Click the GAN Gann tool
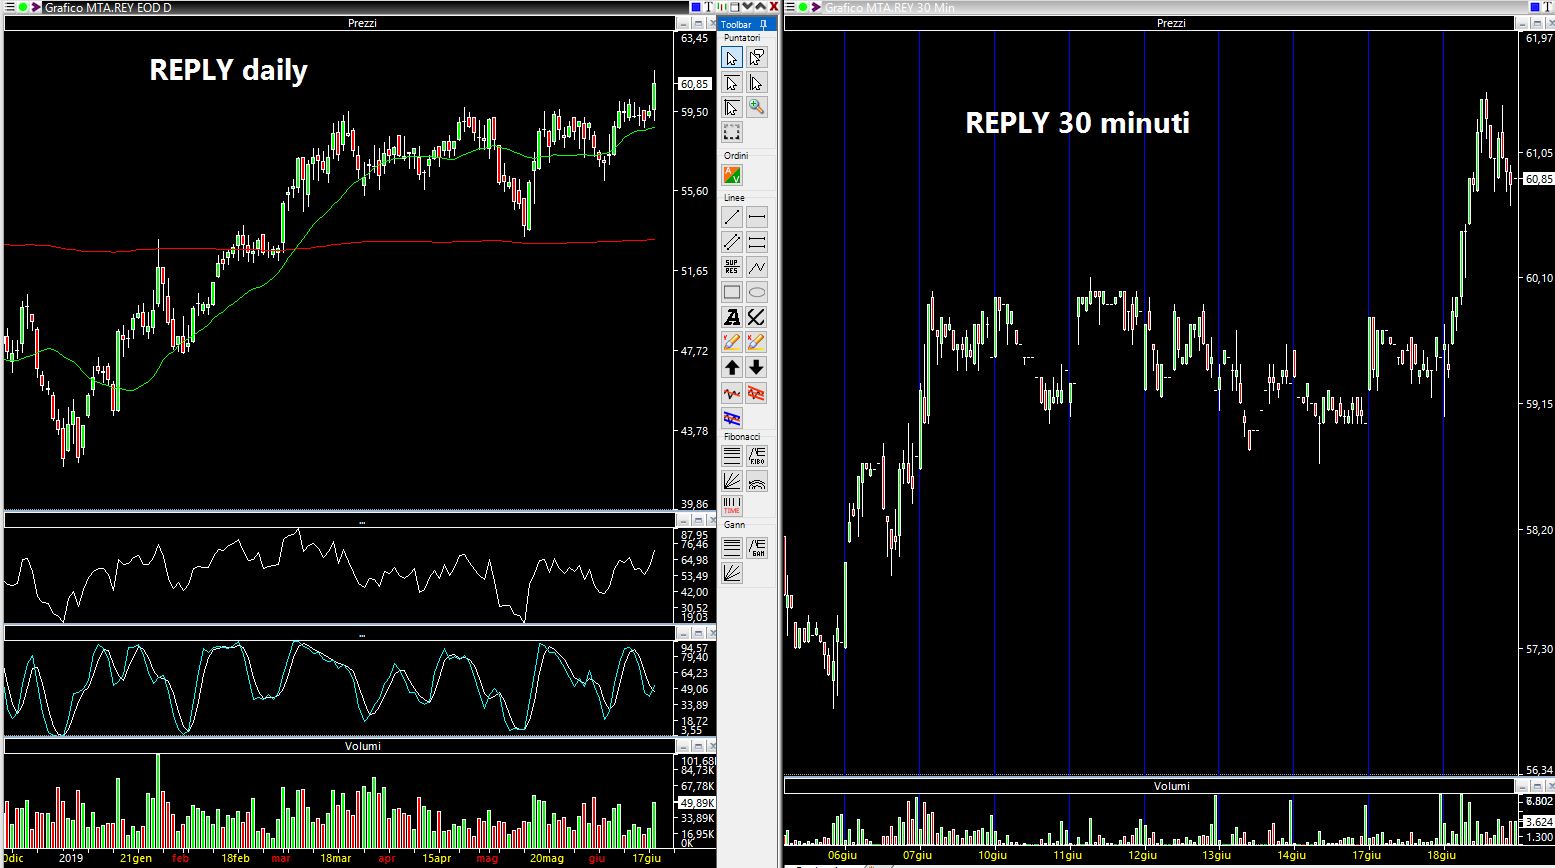Image resolution: width=1555 pixels, height=868 pixels. 757,548
